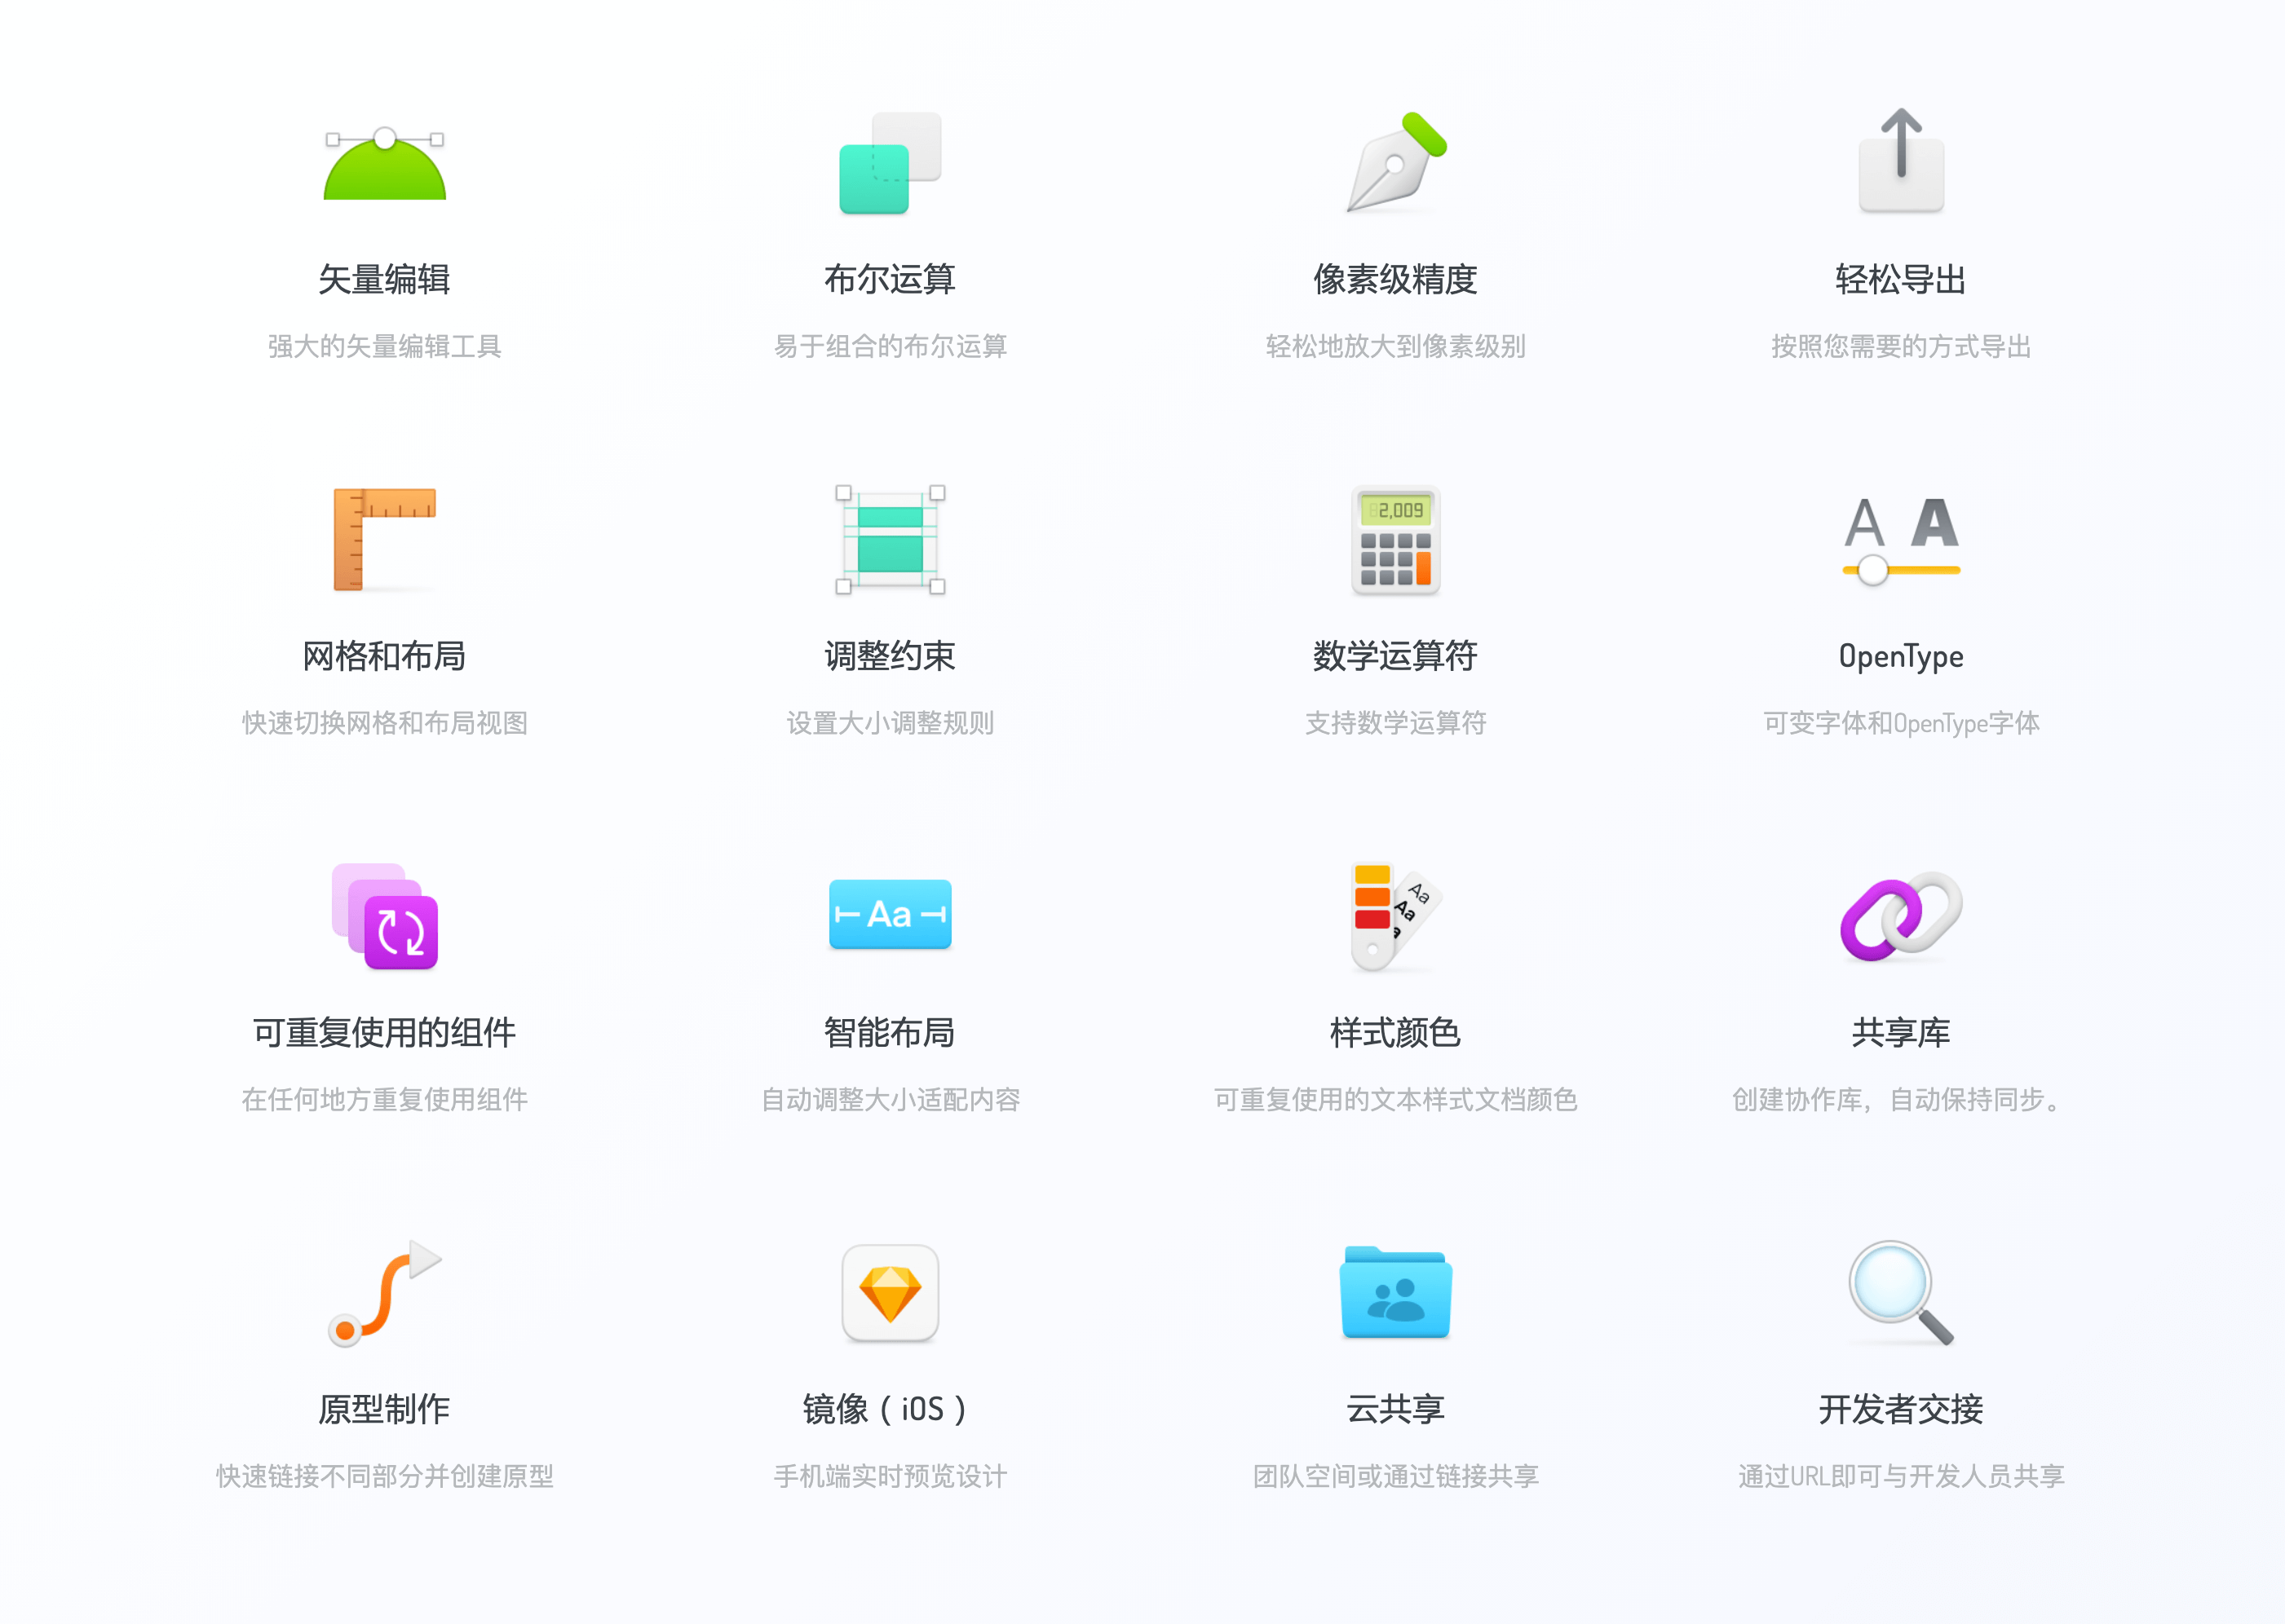
Task: Click the magnifying glass developer handoff icon
Action: click(x=1901, y=1293)
